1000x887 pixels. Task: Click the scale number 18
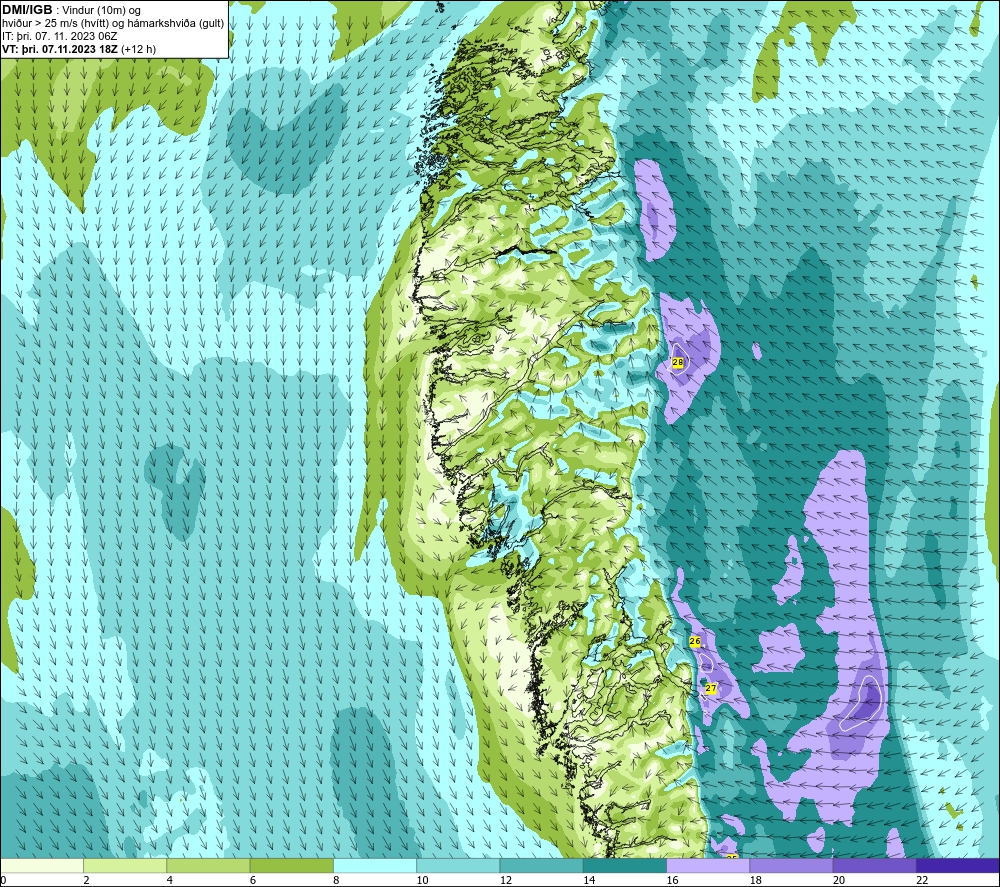click(756, 881)
